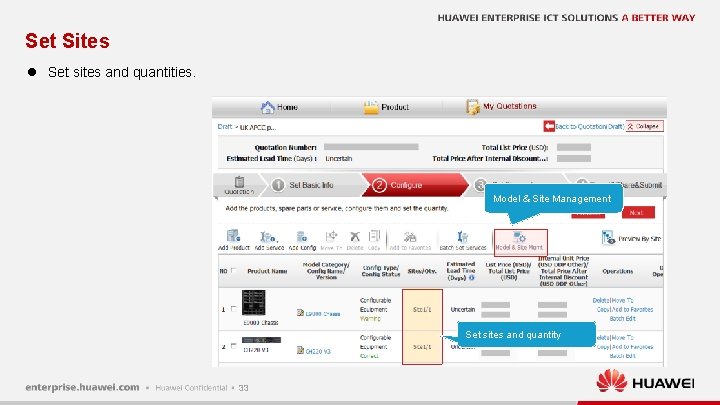720x405 pixels.
Task: Open Model & Site Mgmt
Action: click(x=521, y=242)
